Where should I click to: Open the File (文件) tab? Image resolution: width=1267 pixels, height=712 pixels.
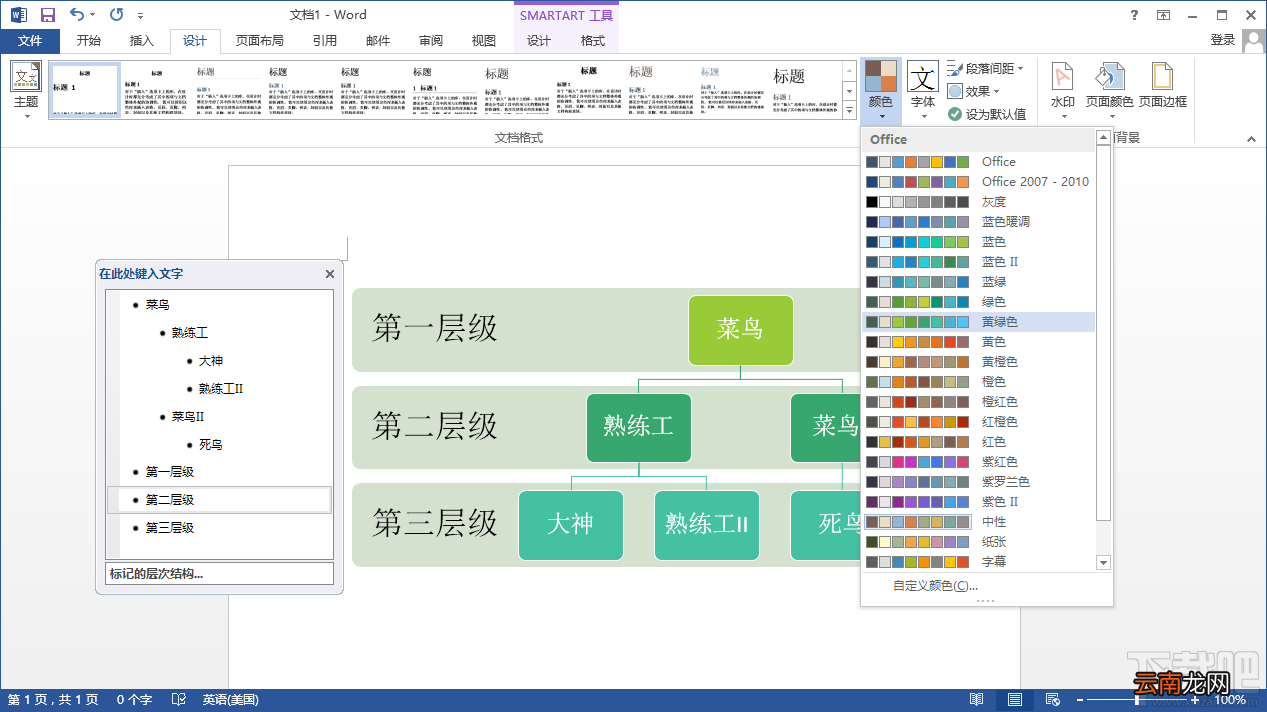(x=30, y=41)
